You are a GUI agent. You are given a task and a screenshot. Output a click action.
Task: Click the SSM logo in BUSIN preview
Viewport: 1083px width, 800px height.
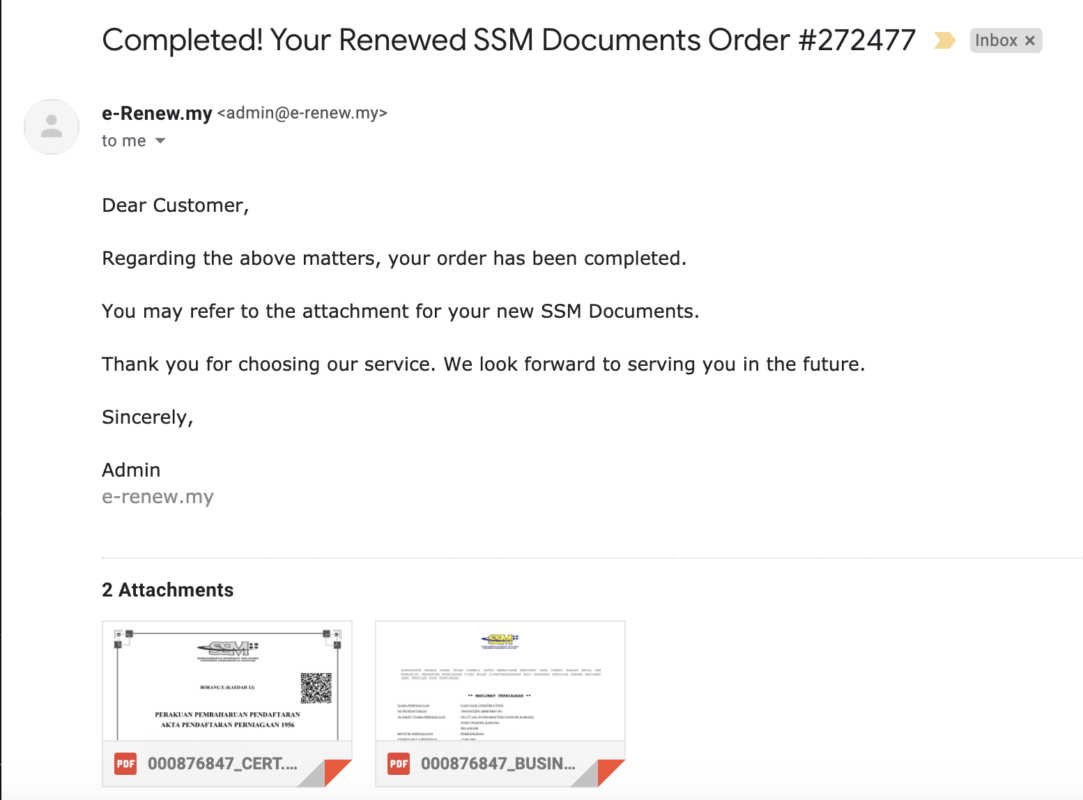point(499,641)
